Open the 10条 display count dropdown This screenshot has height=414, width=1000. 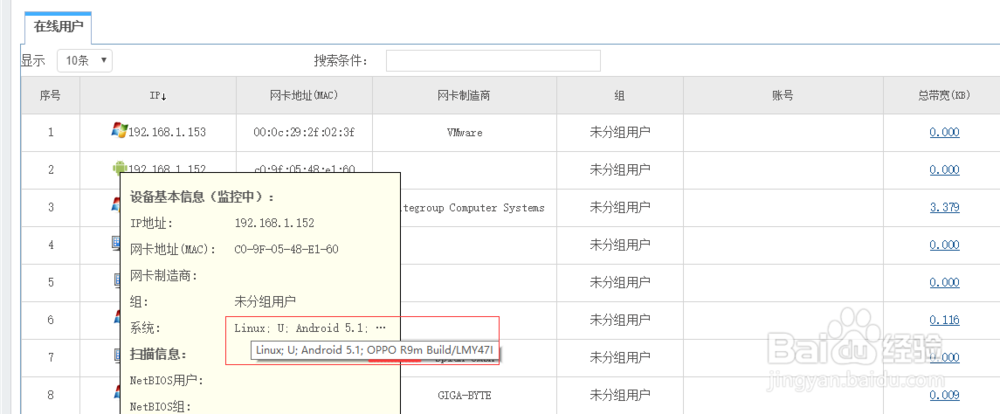85,61
